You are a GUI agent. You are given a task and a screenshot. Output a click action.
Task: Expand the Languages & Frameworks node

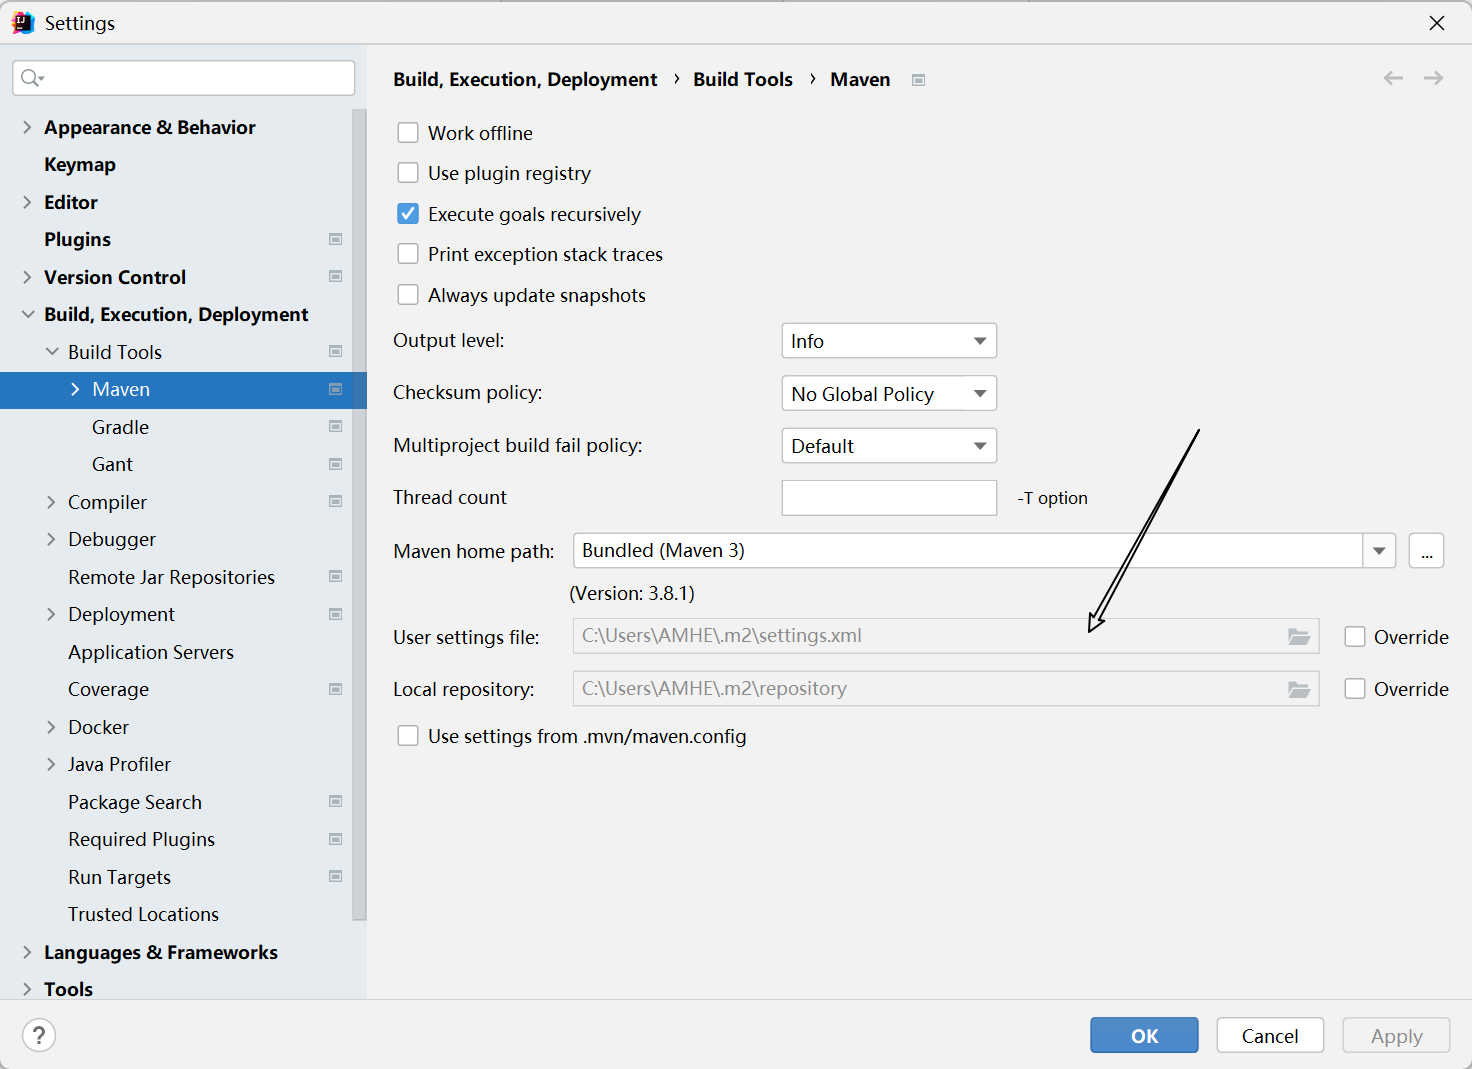pyautogui.click(x=27, y=952)
